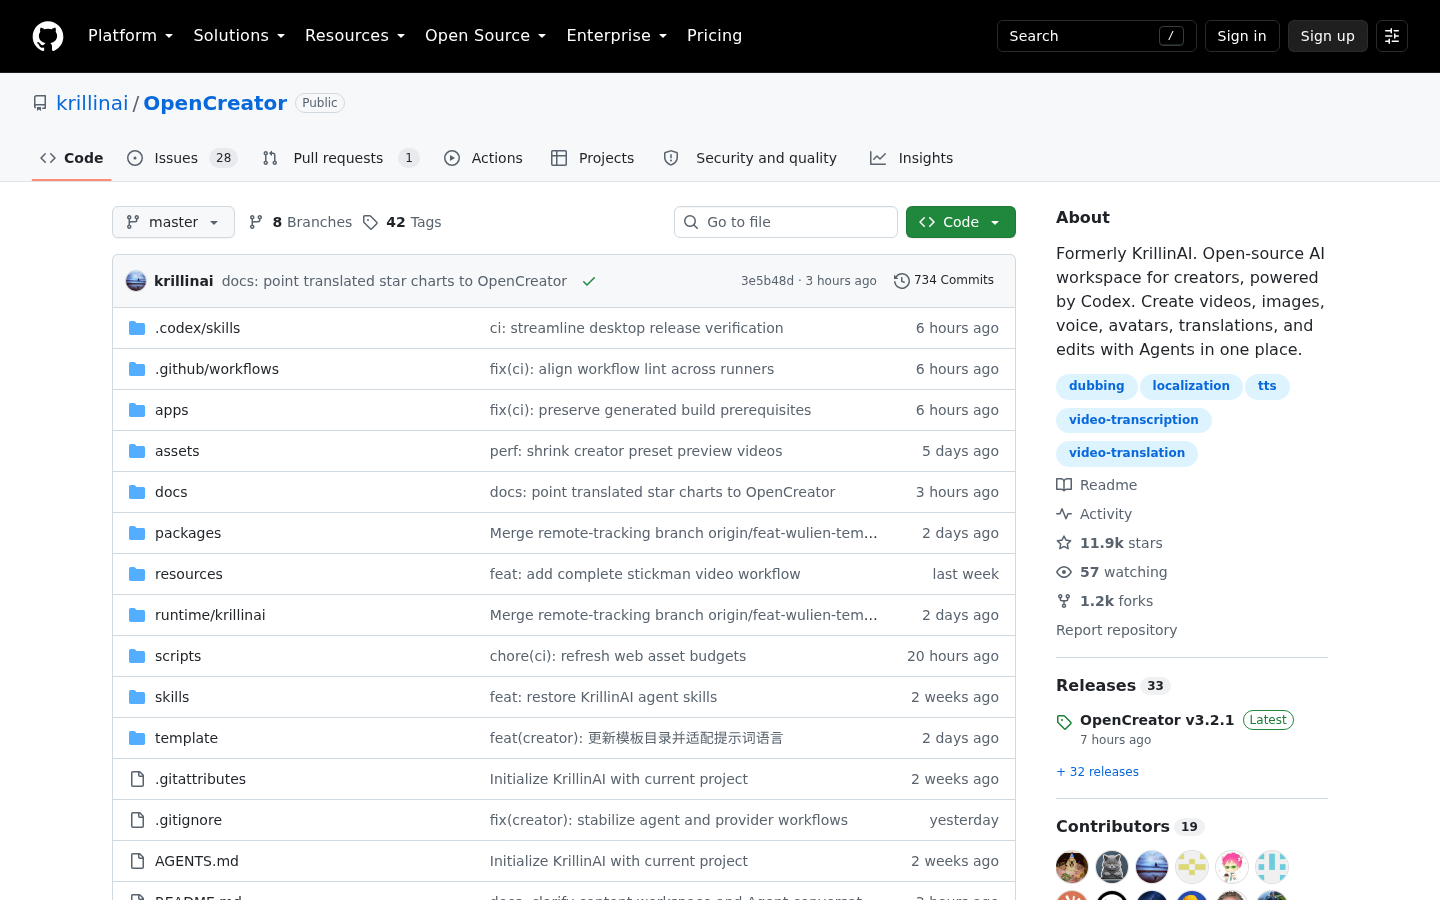Open the video-translation topic tag

tap(1126, 453)
